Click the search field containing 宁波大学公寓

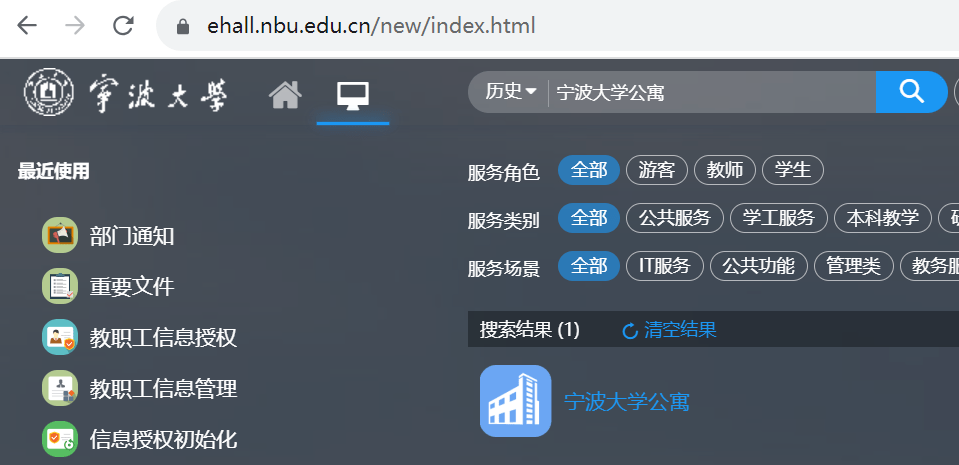(711, 92)
